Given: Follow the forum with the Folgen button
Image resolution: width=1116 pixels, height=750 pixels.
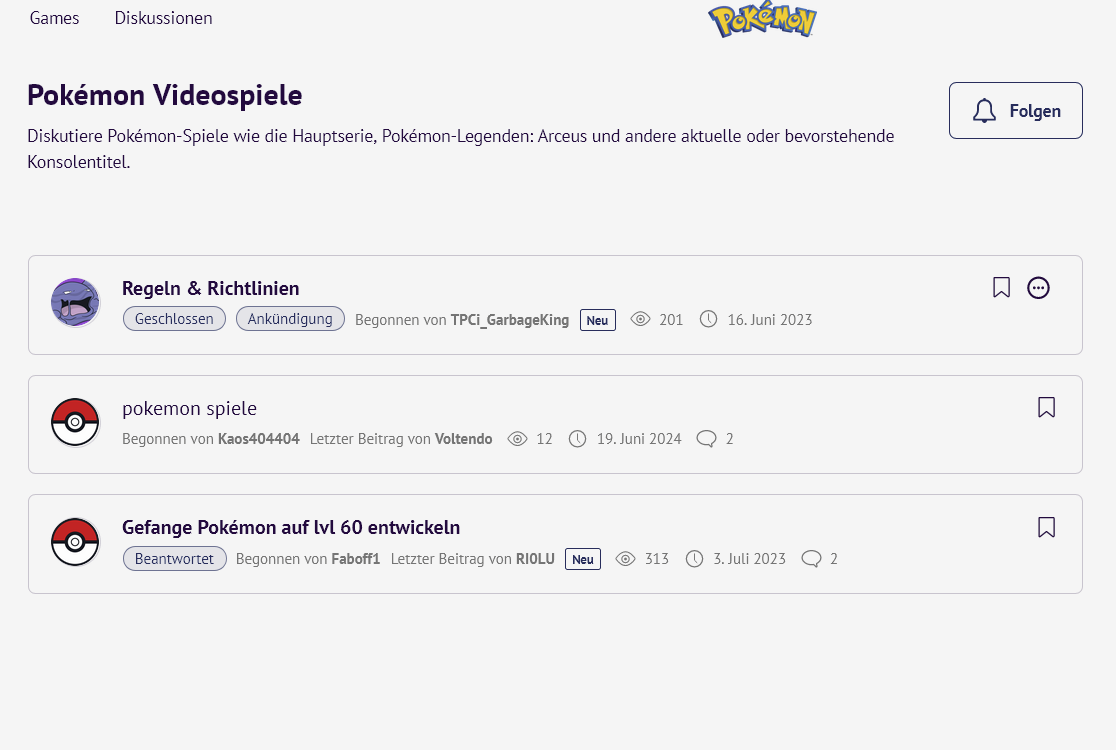Looking at the screenshot, I should [x=1016, y=110].
